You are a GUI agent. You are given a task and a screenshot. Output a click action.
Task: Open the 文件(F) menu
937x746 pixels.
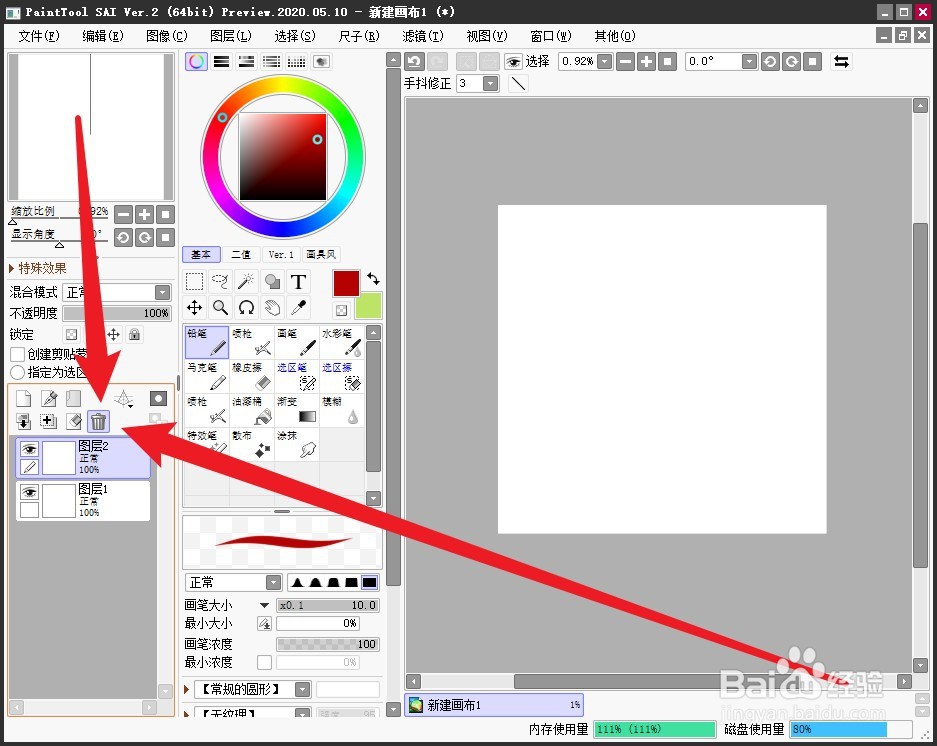point(39,36)
